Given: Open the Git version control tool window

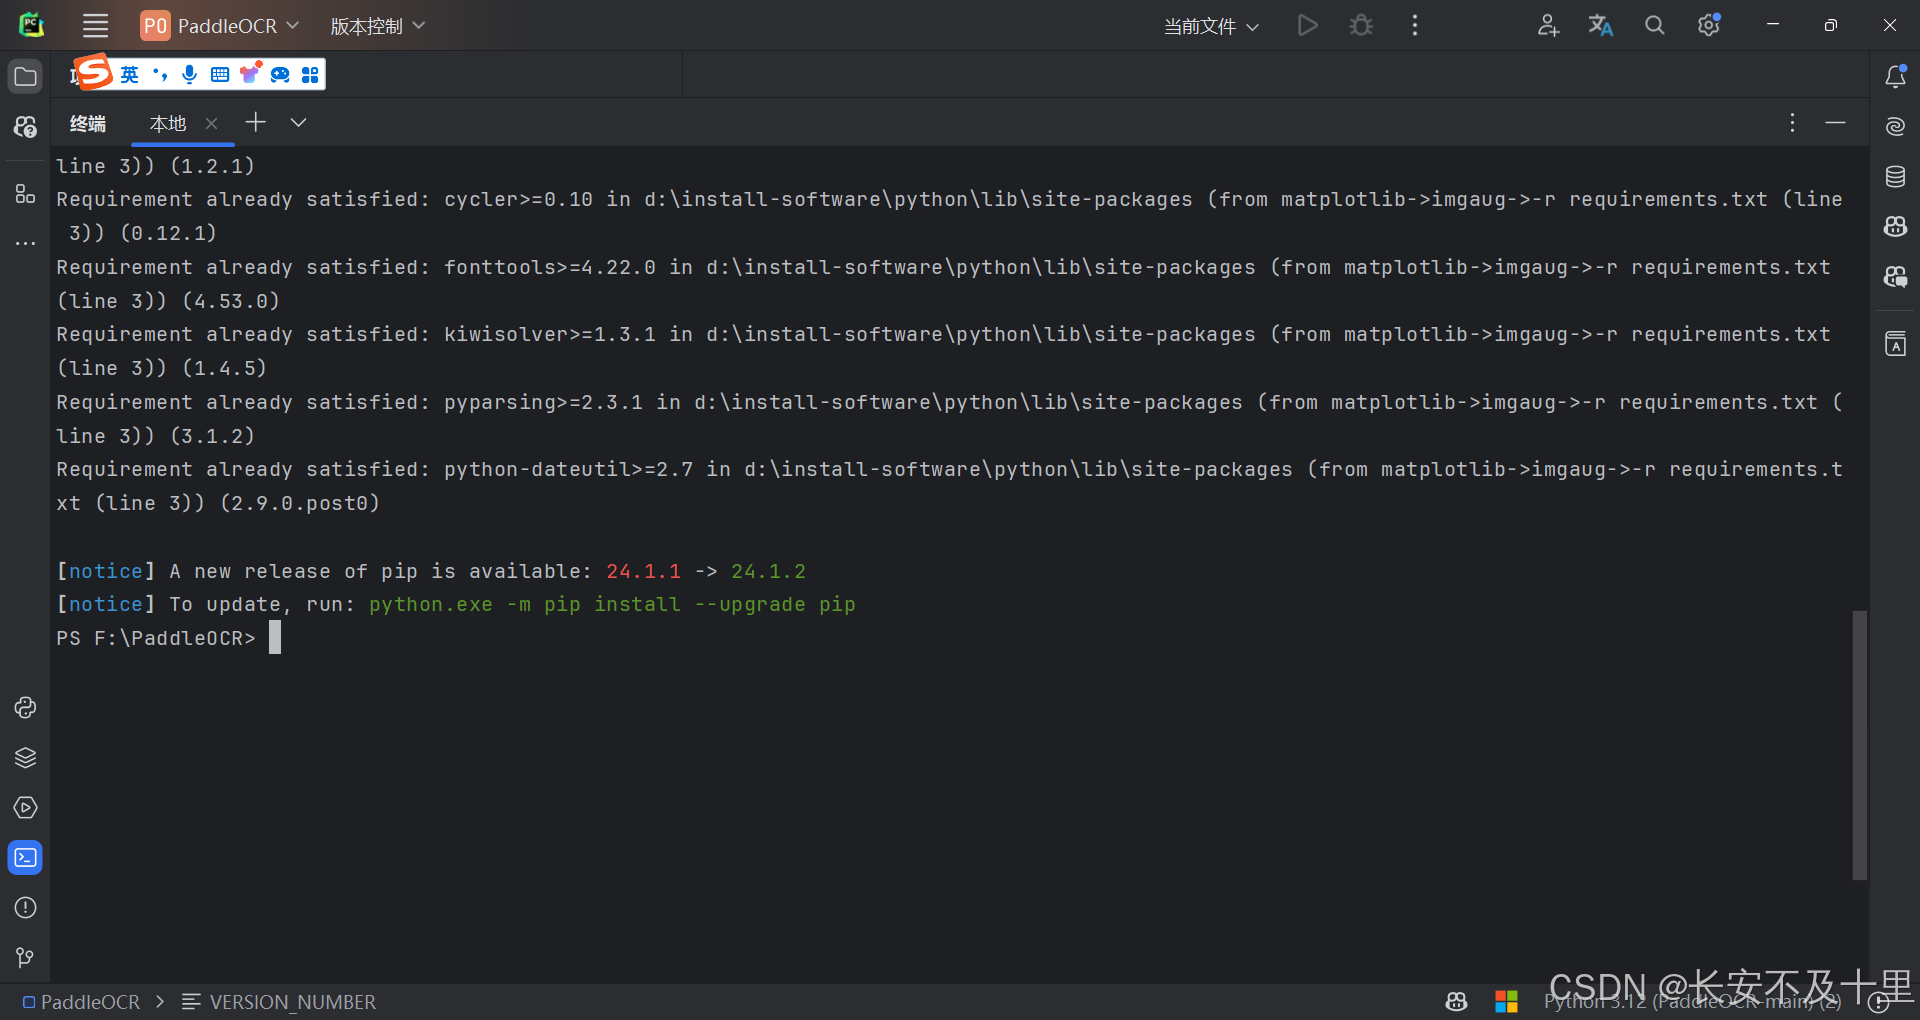Looking at the screenshot, I should point(25,958).
